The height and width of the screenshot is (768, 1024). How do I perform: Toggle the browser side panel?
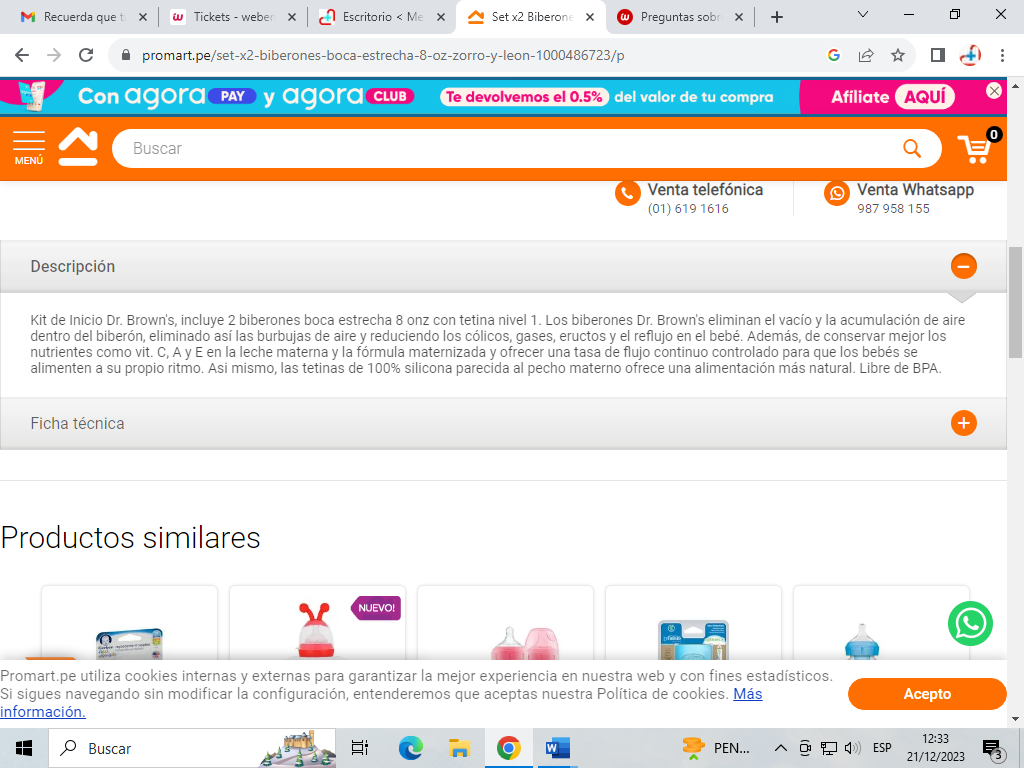(938, 56)
